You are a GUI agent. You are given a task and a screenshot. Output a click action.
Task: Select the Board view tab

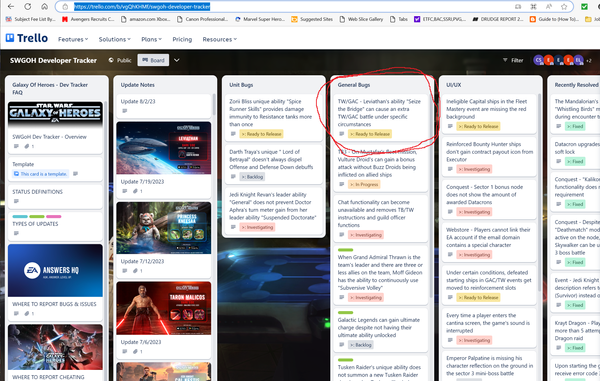pos(153,60)
